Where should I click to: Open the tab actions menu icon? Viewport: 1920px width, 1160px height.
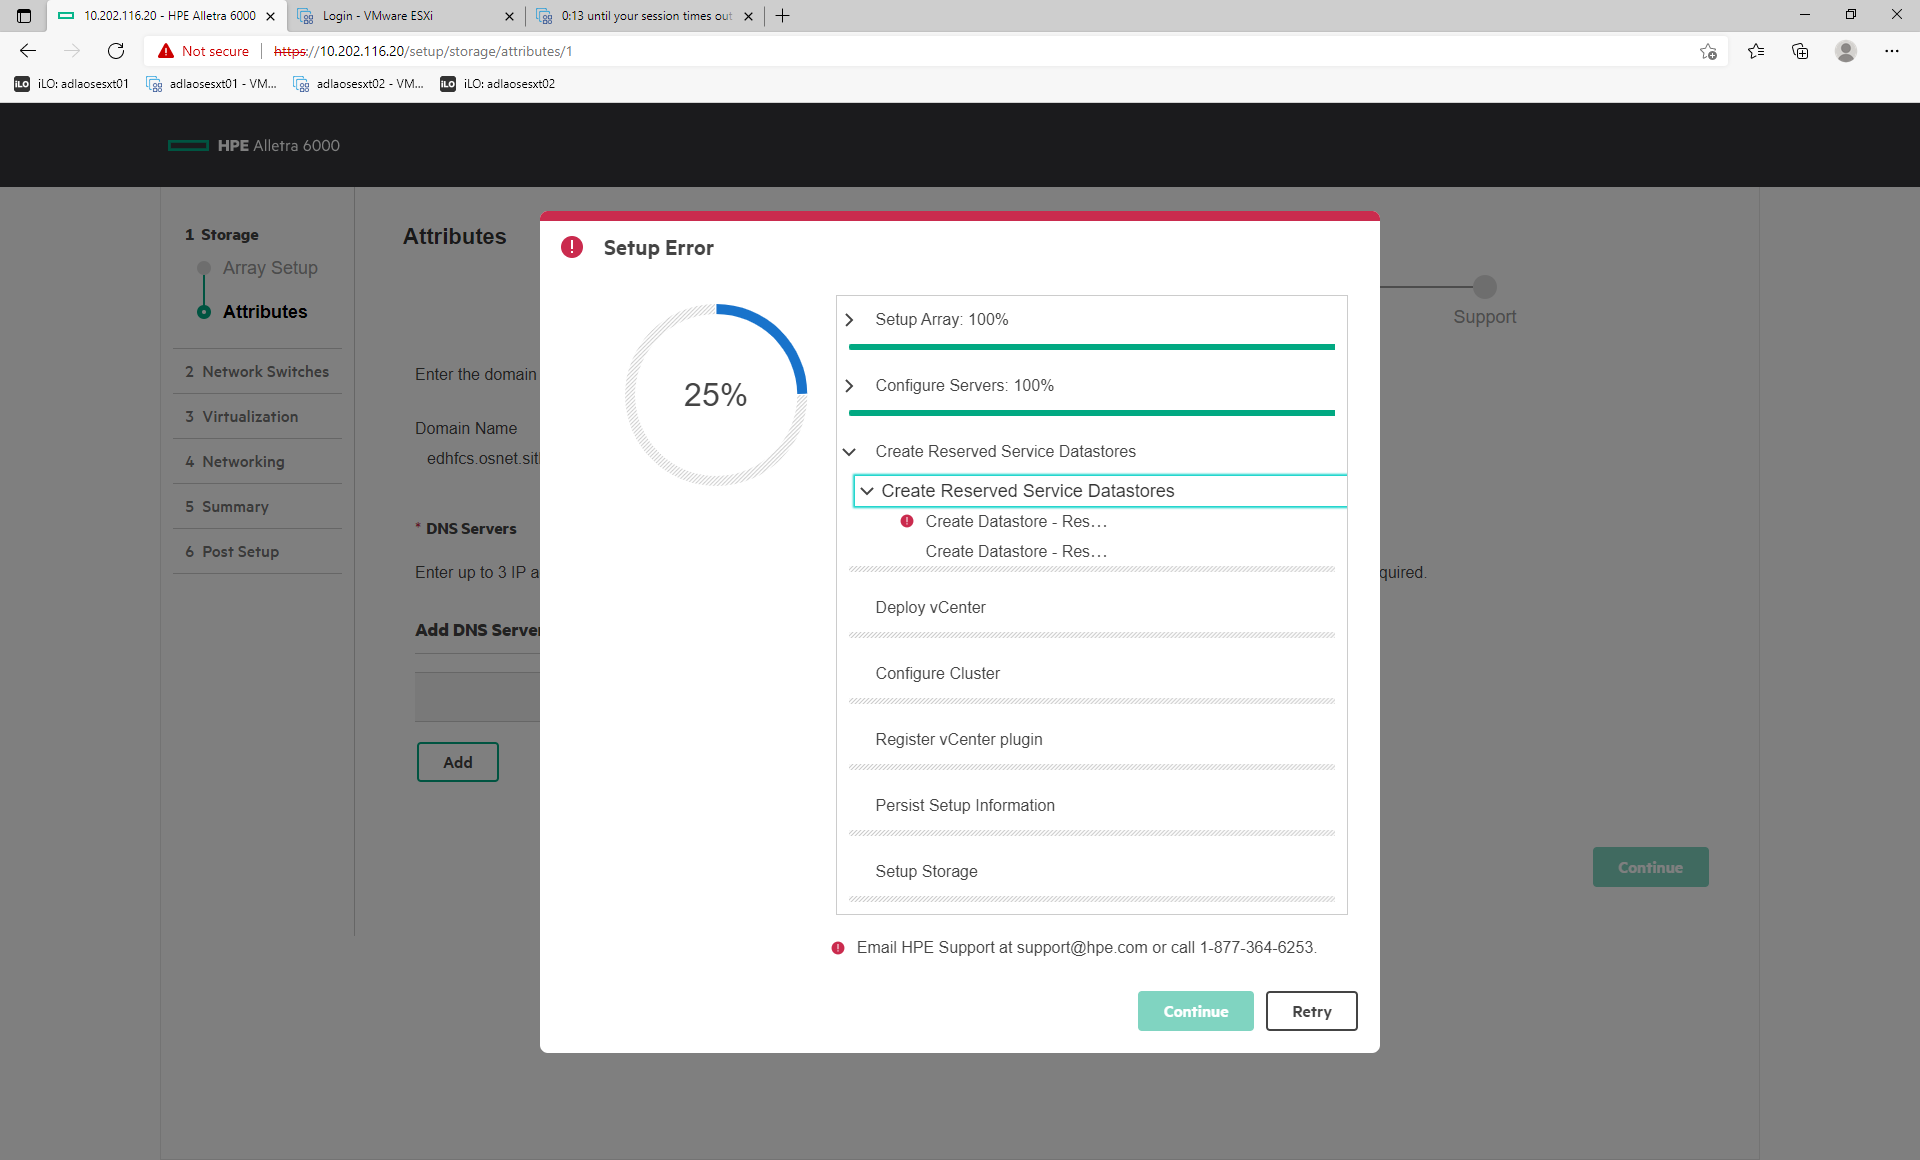(24, 15)
